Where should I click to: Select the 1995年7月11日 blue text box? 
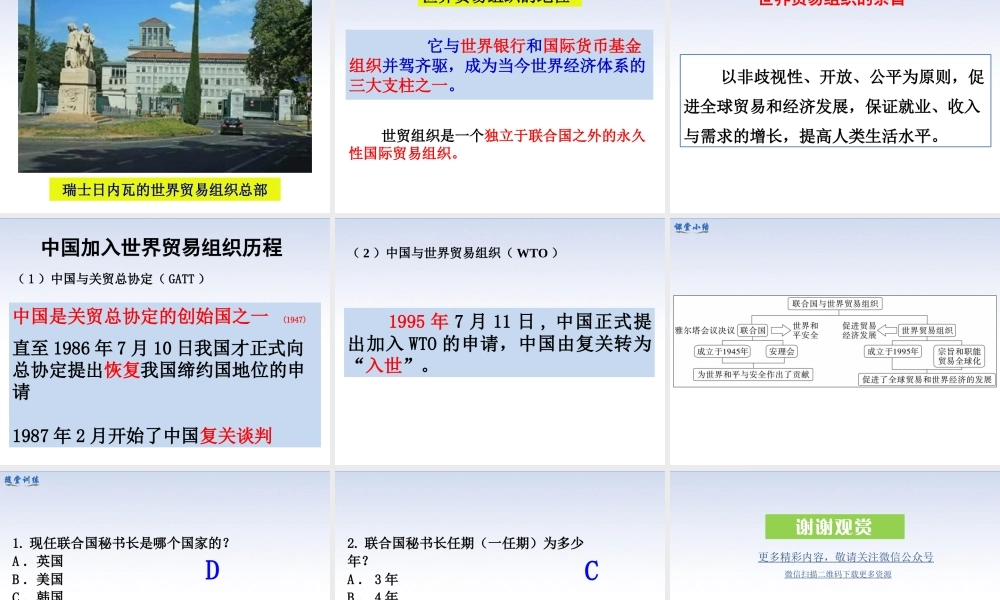500,343
